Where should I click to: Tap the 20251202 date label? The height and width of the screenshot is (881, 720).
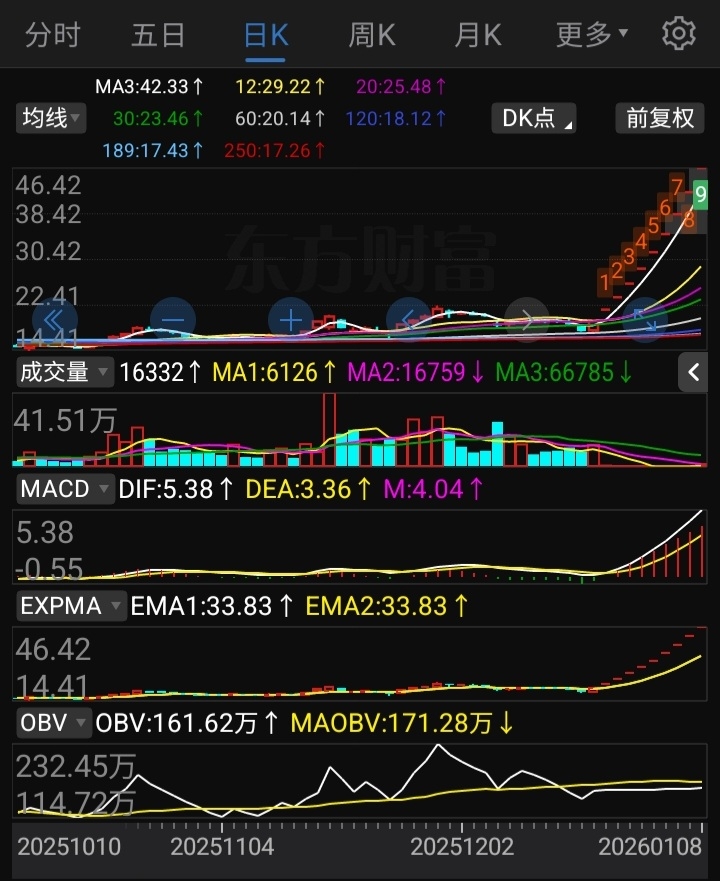(461, 847)
